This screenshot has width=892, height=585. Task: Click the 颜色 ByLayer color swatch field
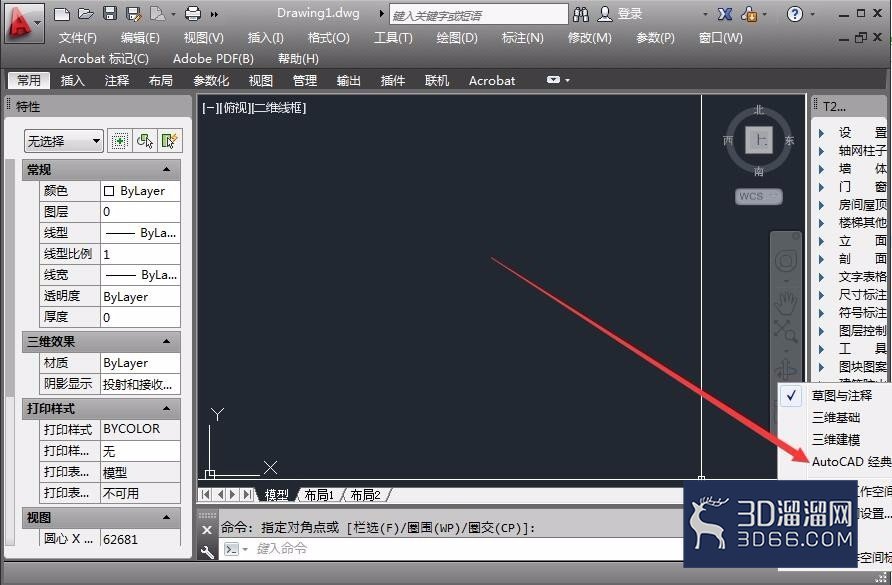click(x=141, y=191)
